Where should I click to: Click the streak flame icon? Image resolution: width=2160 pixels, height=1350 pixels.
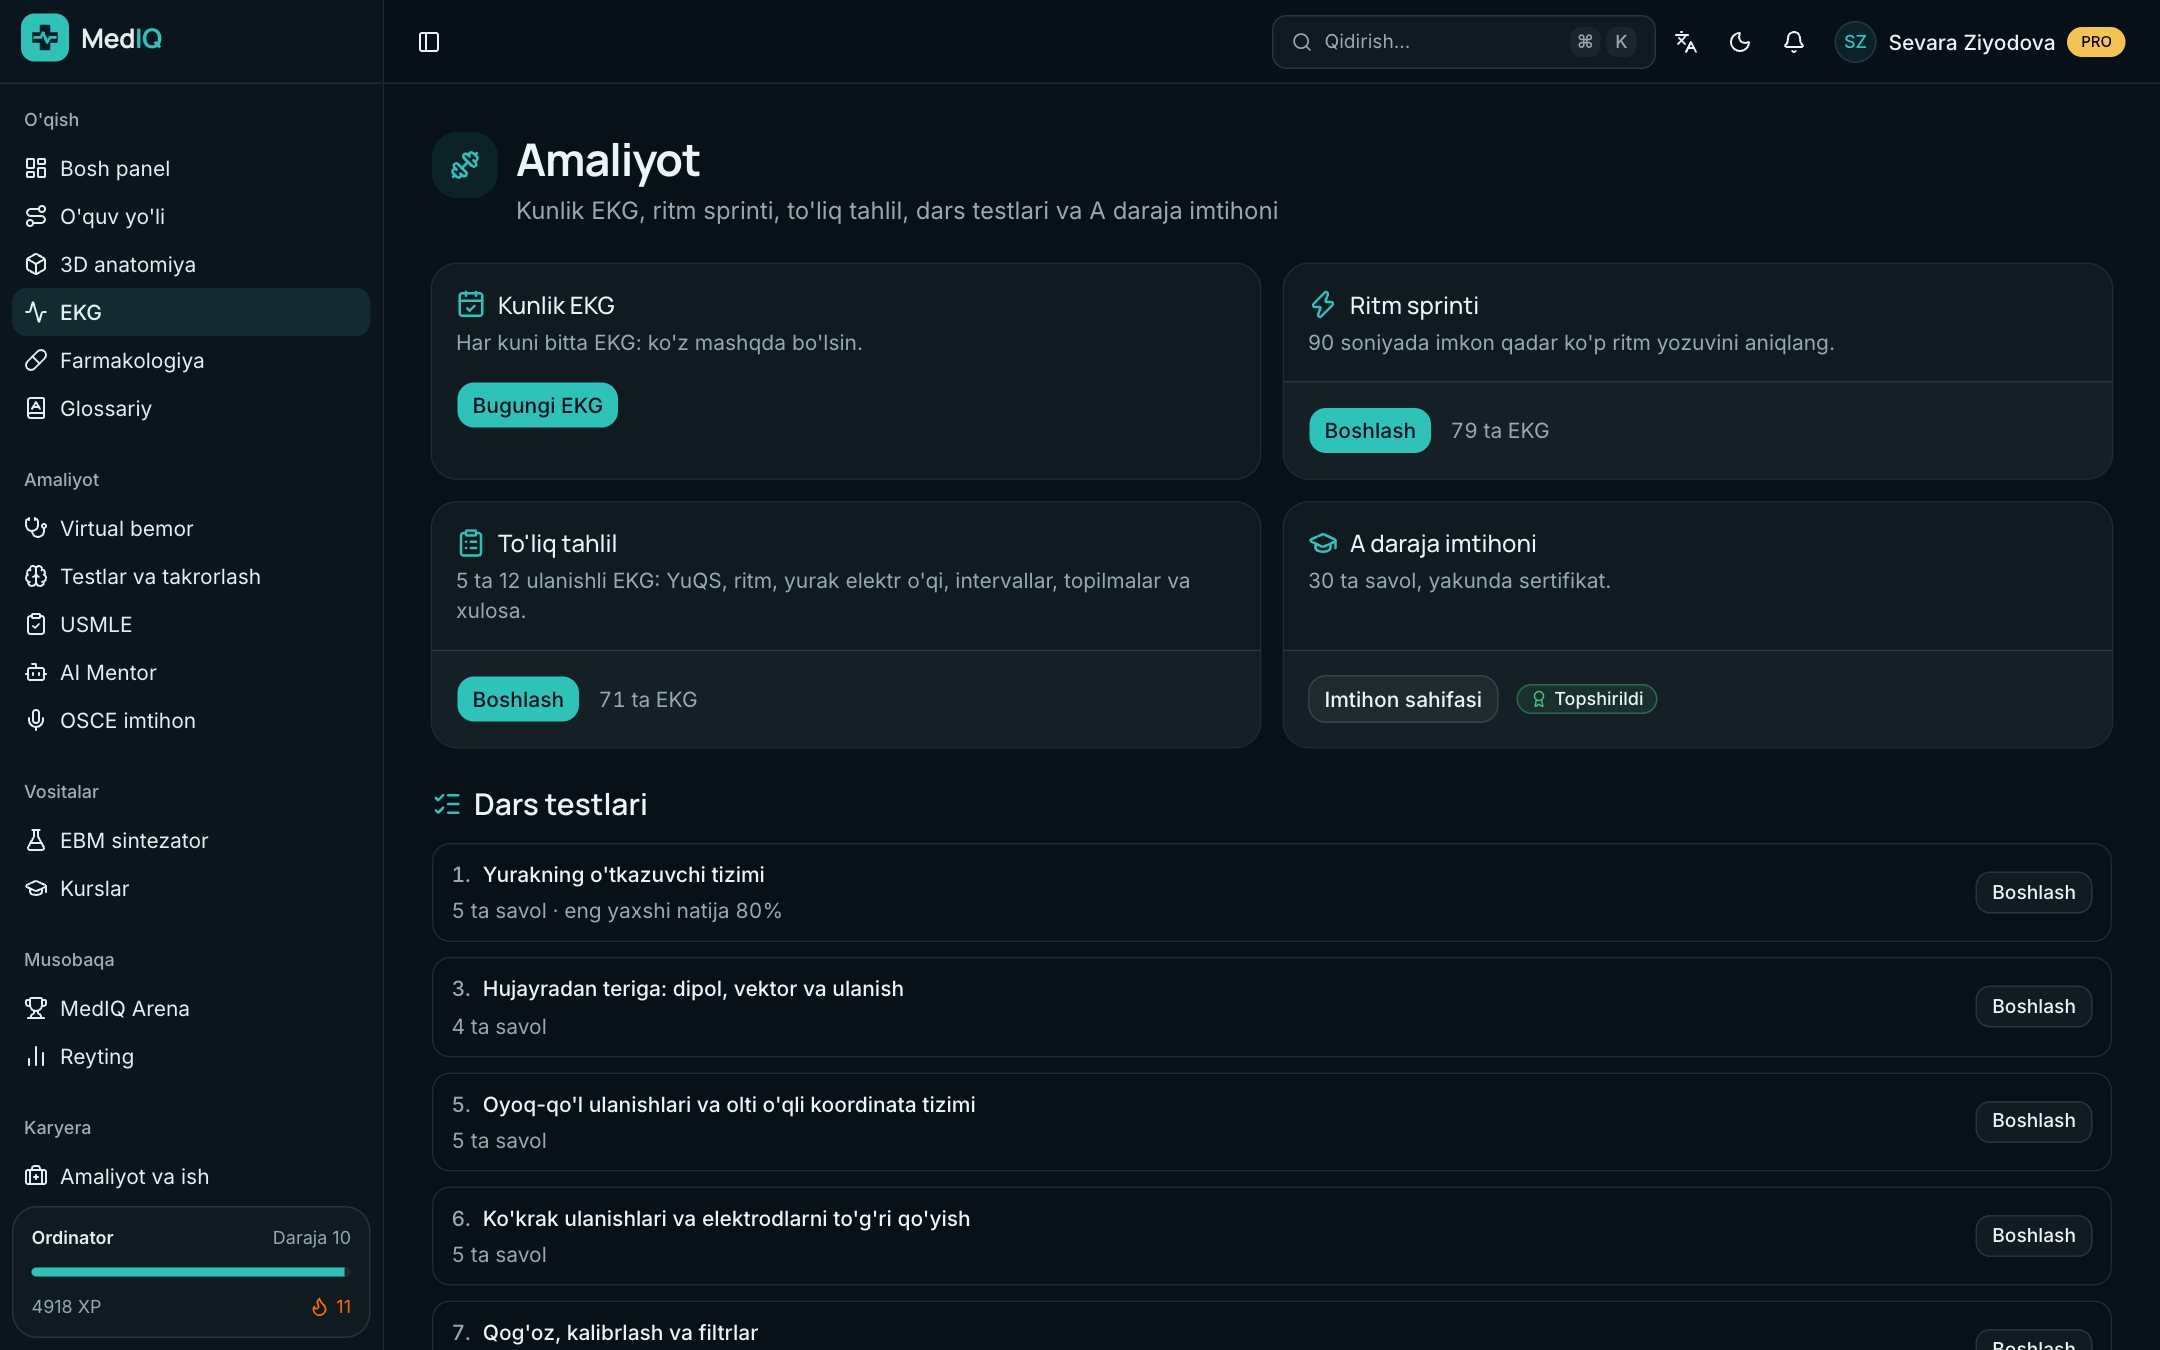point(319,1307)
